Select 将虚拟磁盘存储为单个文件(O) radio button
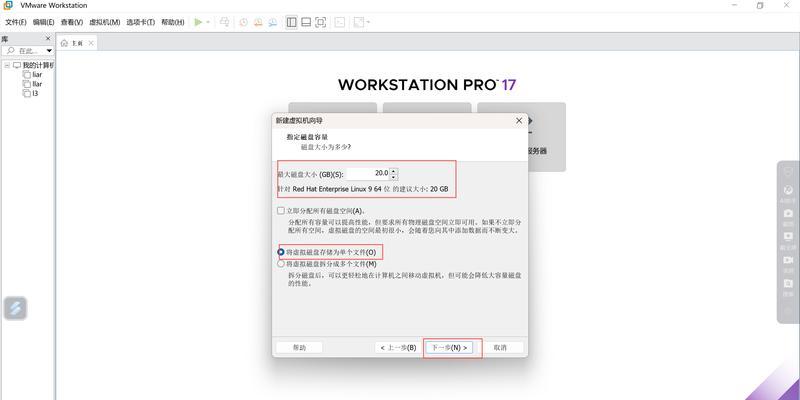Viewport: 800px width, 400px height. click(281, 252)
